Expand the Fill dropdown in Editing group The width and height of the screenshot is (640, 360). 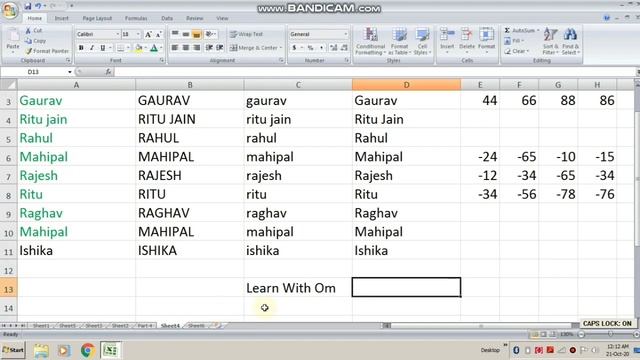(x=522, y=41)
